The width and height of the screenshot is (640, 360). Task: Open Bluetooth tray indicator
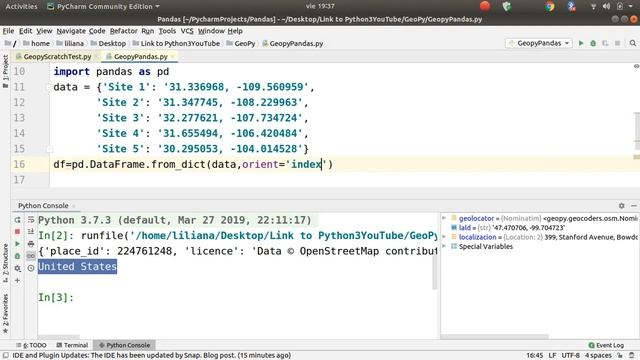tap(571, 6)
